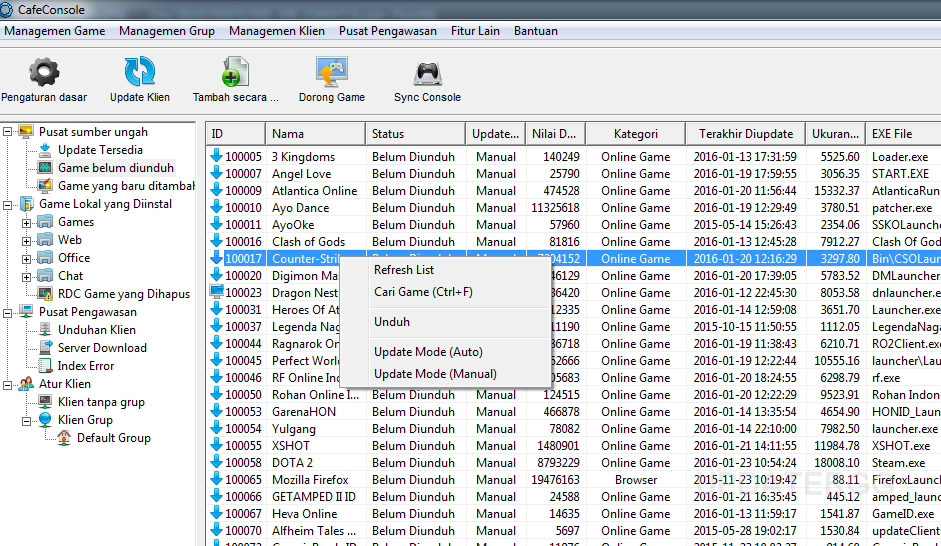Open the Fitur Lain menu

(x=475, y=31)
